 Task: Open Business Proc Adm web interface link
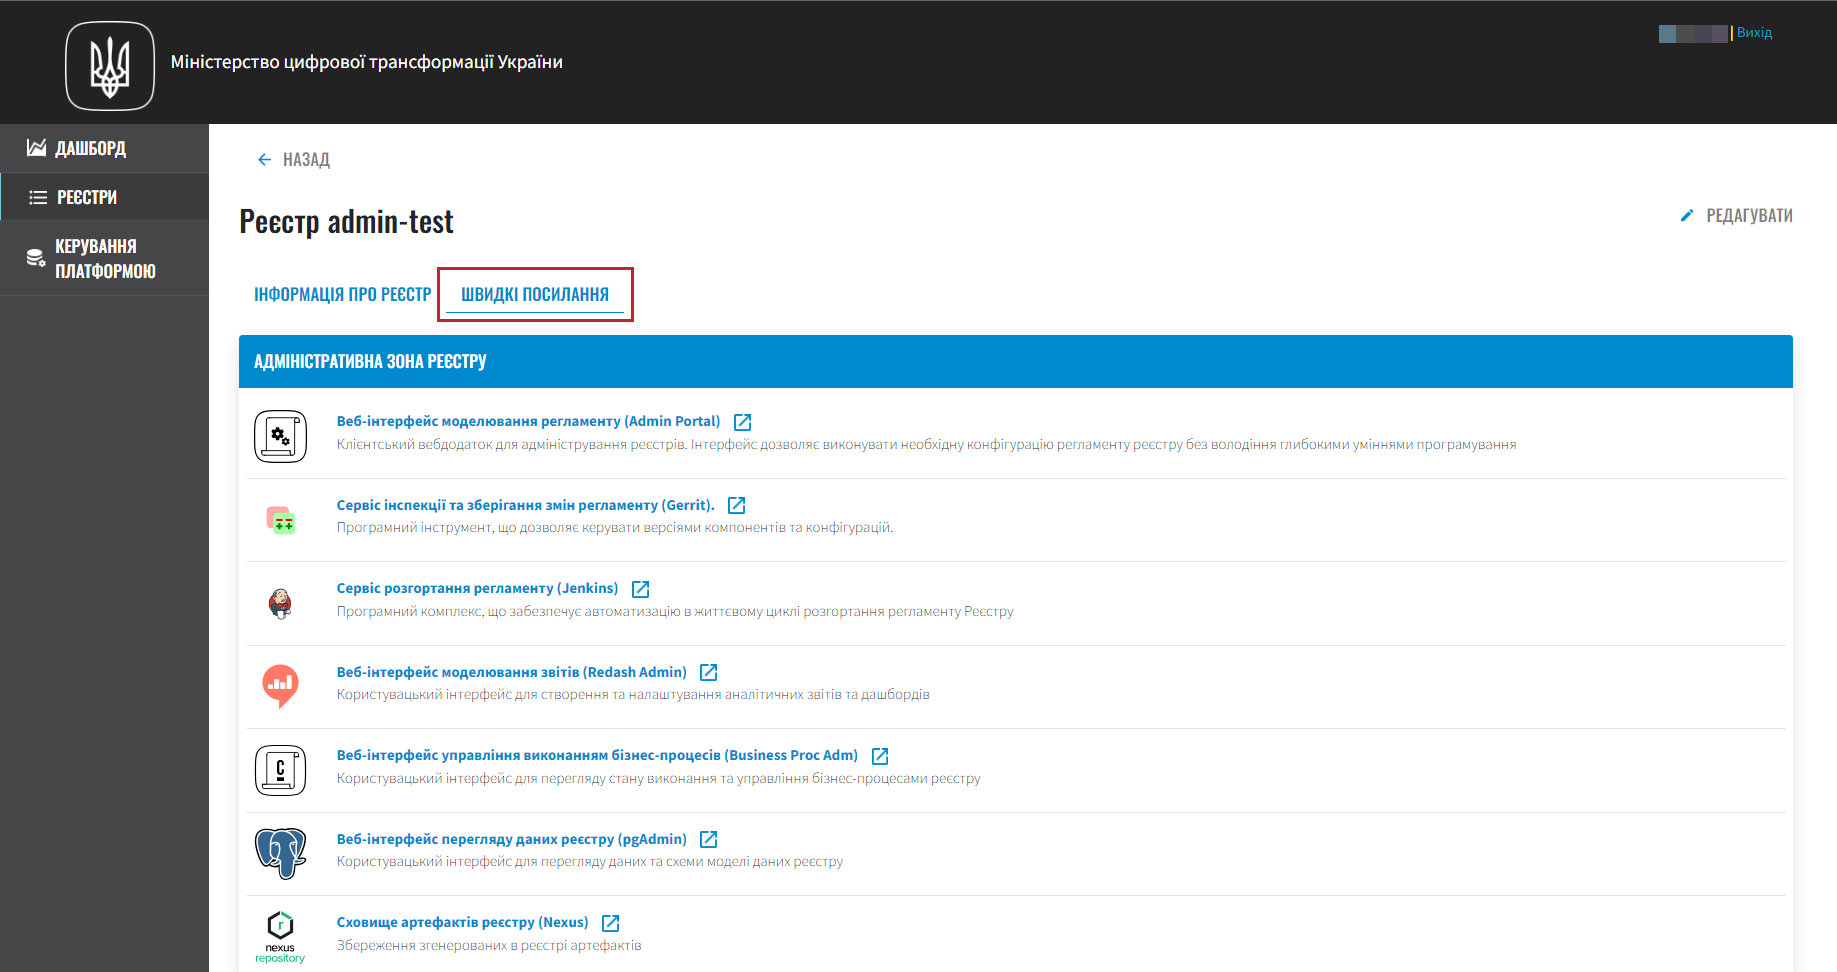[x=597, y=755]
